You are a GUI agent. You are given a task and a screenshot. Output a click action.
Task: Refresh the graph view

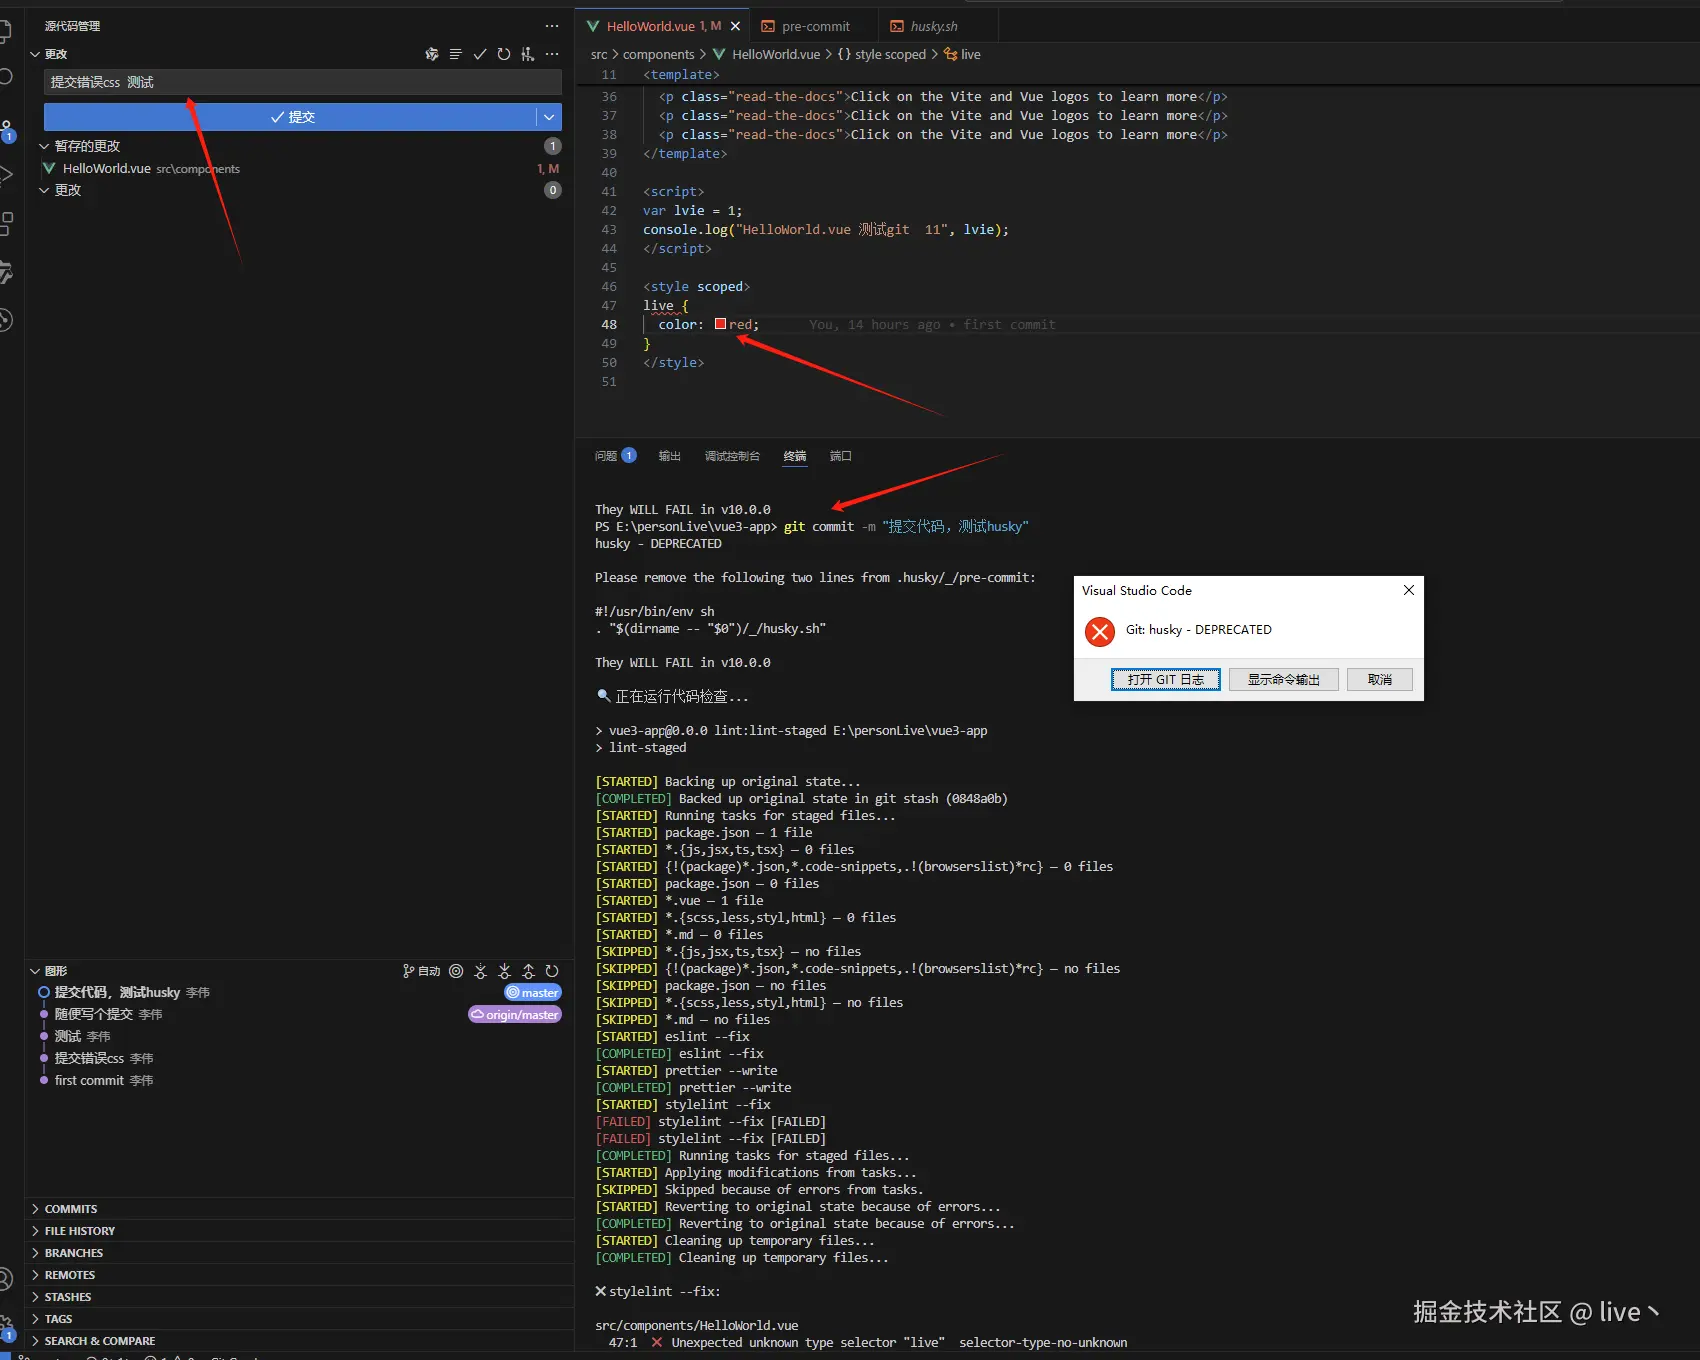[x=552, y=971]
